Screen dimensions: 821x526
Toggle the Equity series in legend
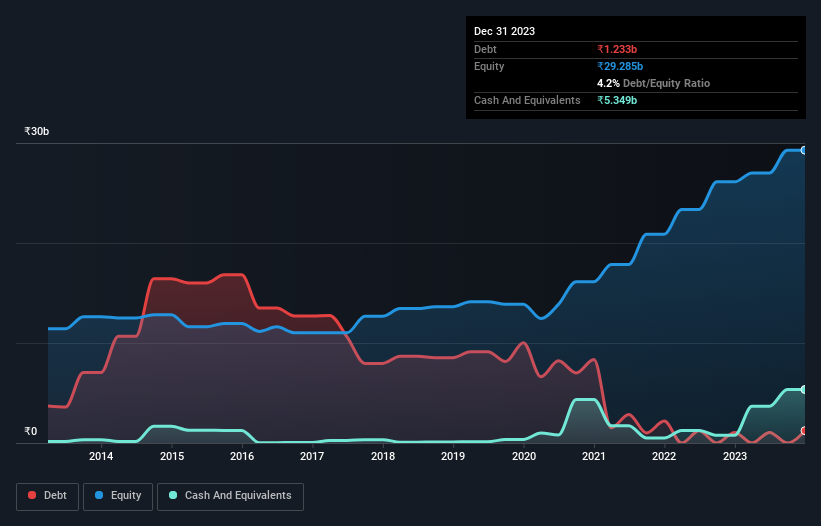[x=118, y=496]
